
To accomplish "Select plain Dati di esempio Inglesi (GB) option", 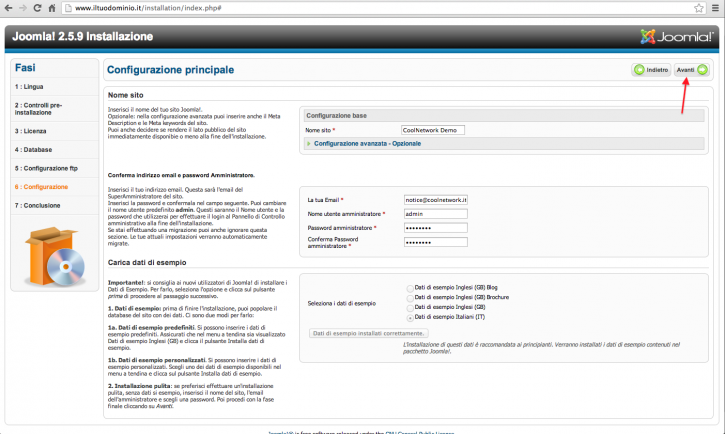I will click(x=410, y=308).
